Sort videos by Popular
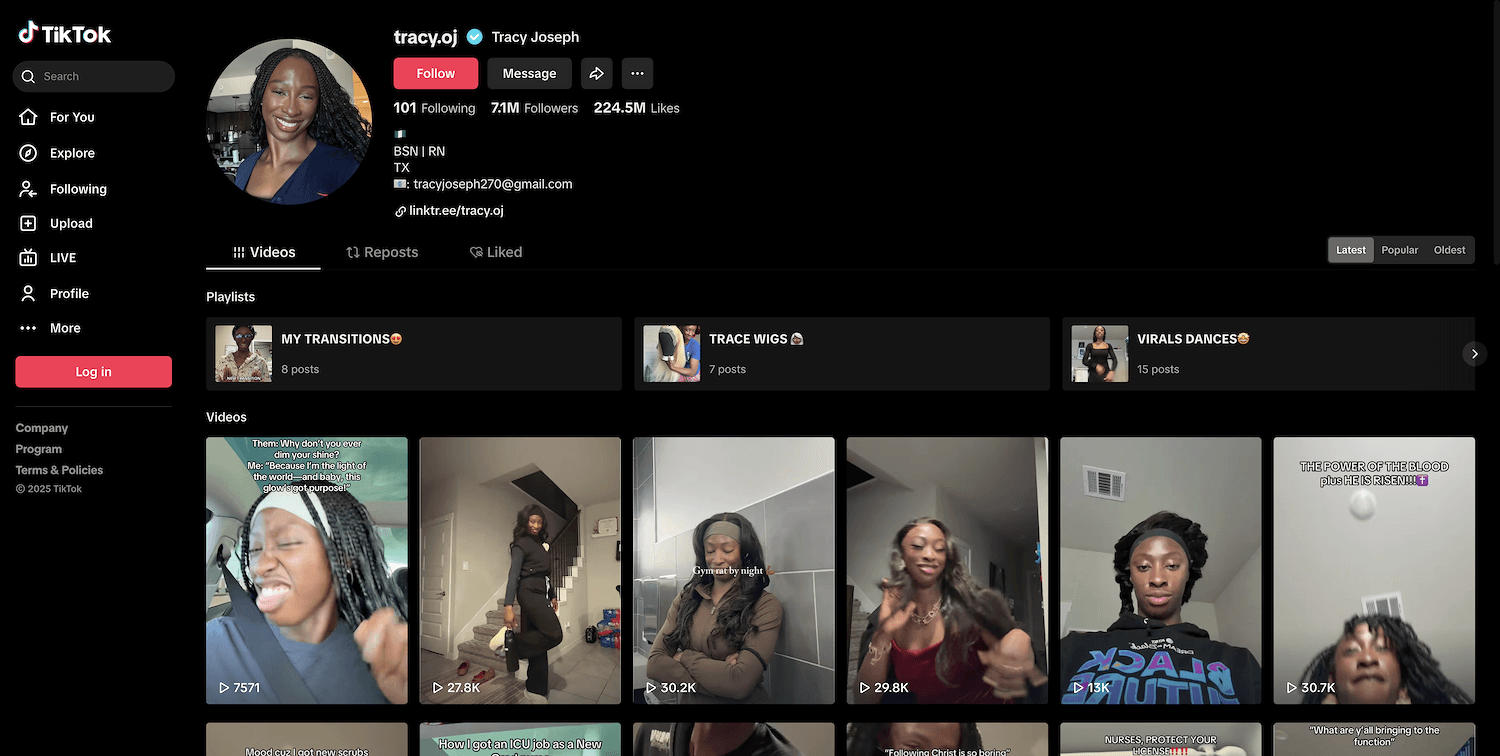This screenshot has width=1500, height=756. tap(1399, 250)
